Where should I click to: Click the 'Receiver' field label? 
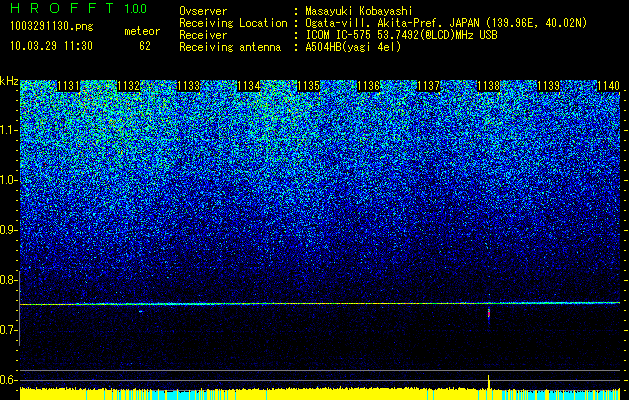203,35
